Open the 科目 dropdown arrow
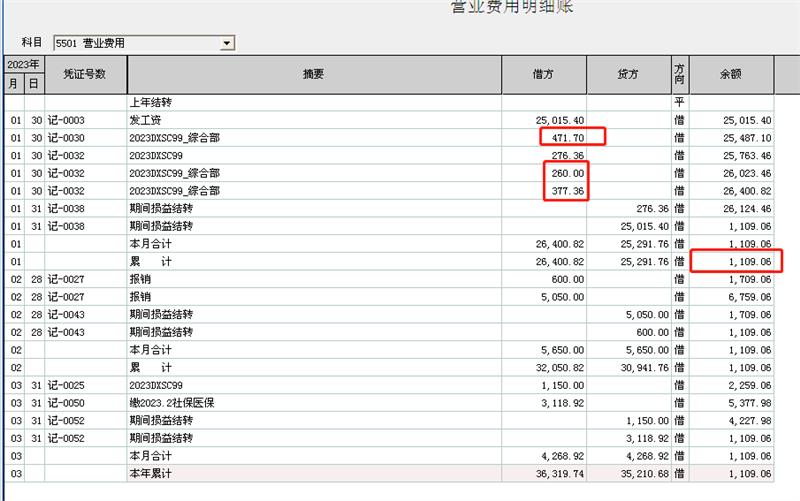This screenshot has height=501, width=800. 227,43
